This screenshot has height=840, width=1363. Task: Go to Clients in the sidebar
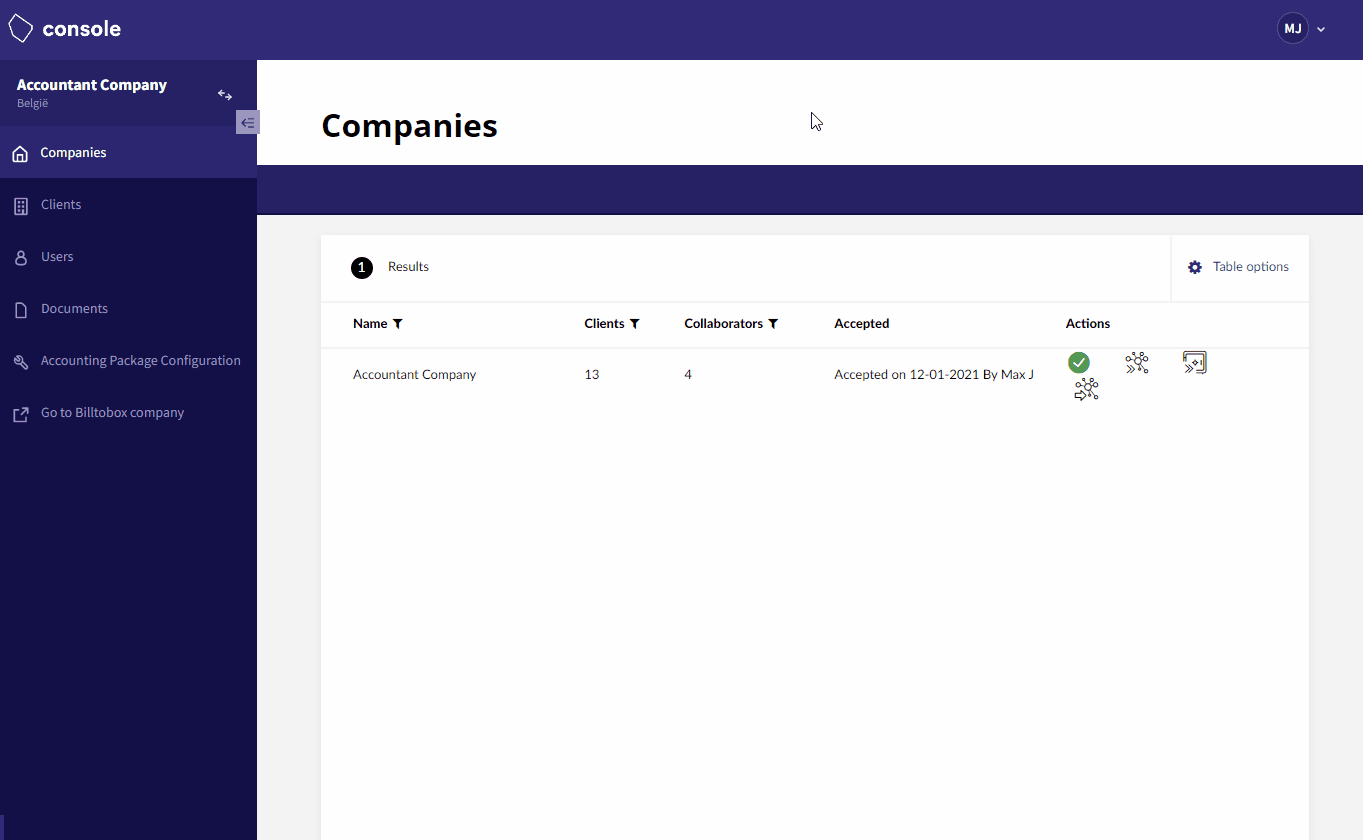pos(128,205)
